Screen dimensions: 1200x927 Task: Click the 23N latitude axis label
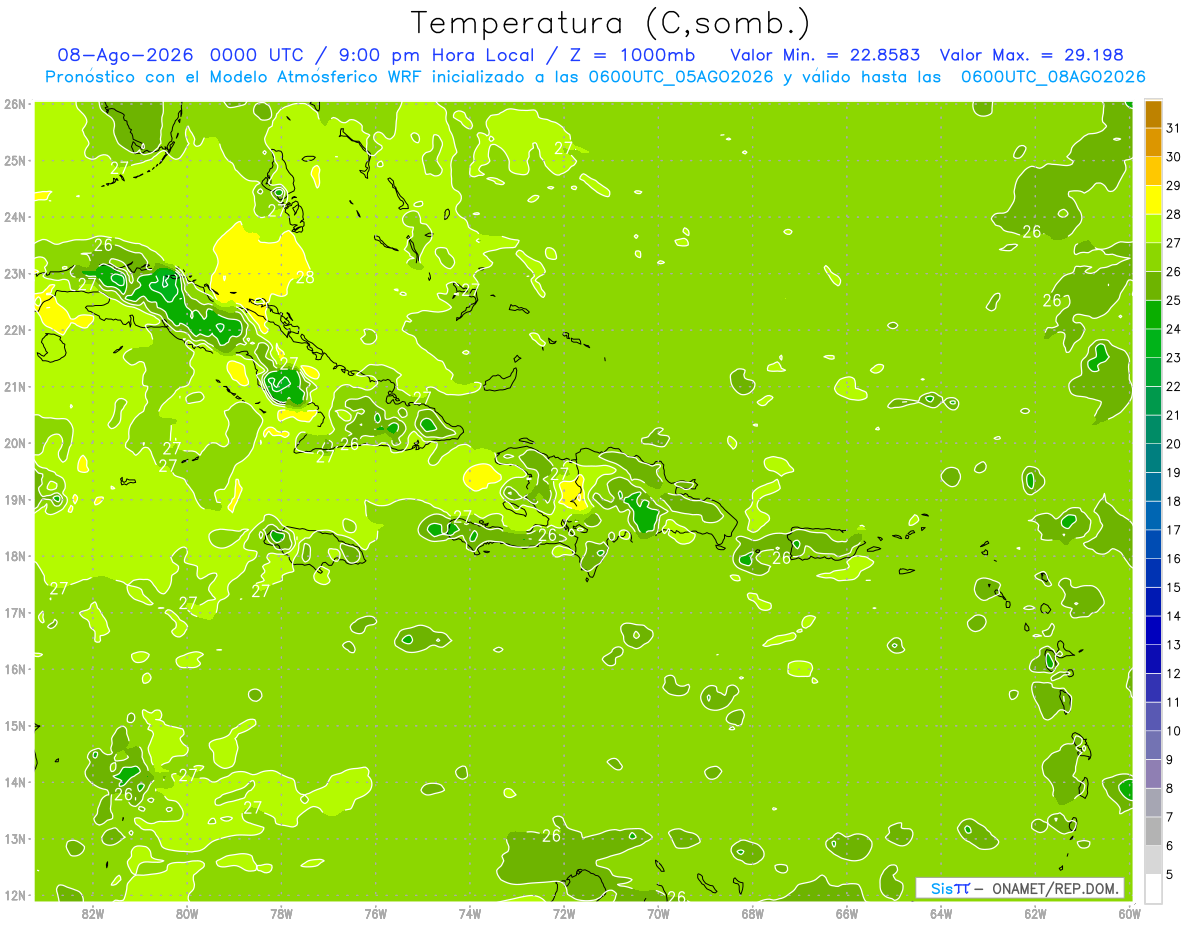(x=16, y=274)
